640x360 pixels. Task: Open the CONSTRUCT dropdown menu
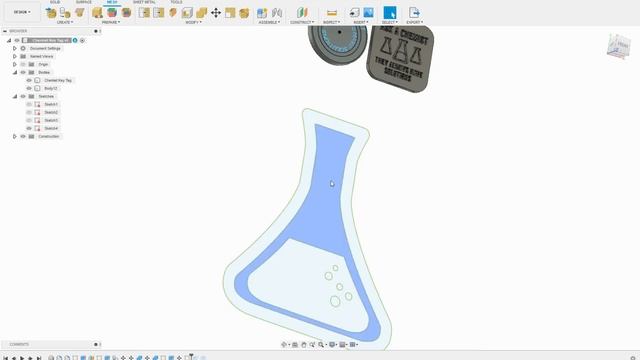pos(302,22)
